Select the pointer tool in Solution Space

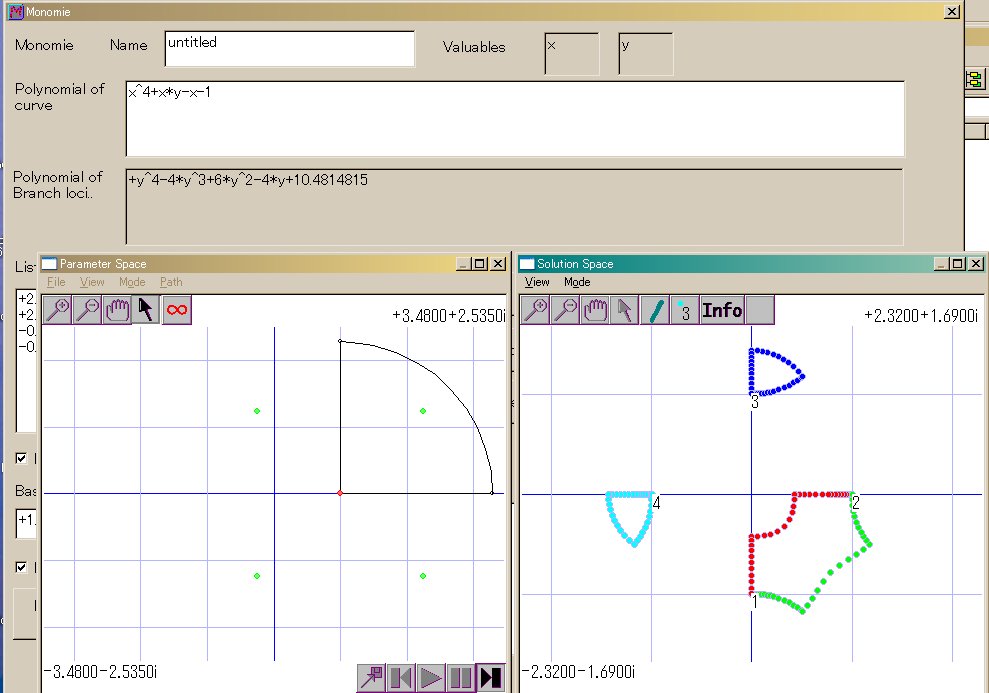[x=624, y=310]
